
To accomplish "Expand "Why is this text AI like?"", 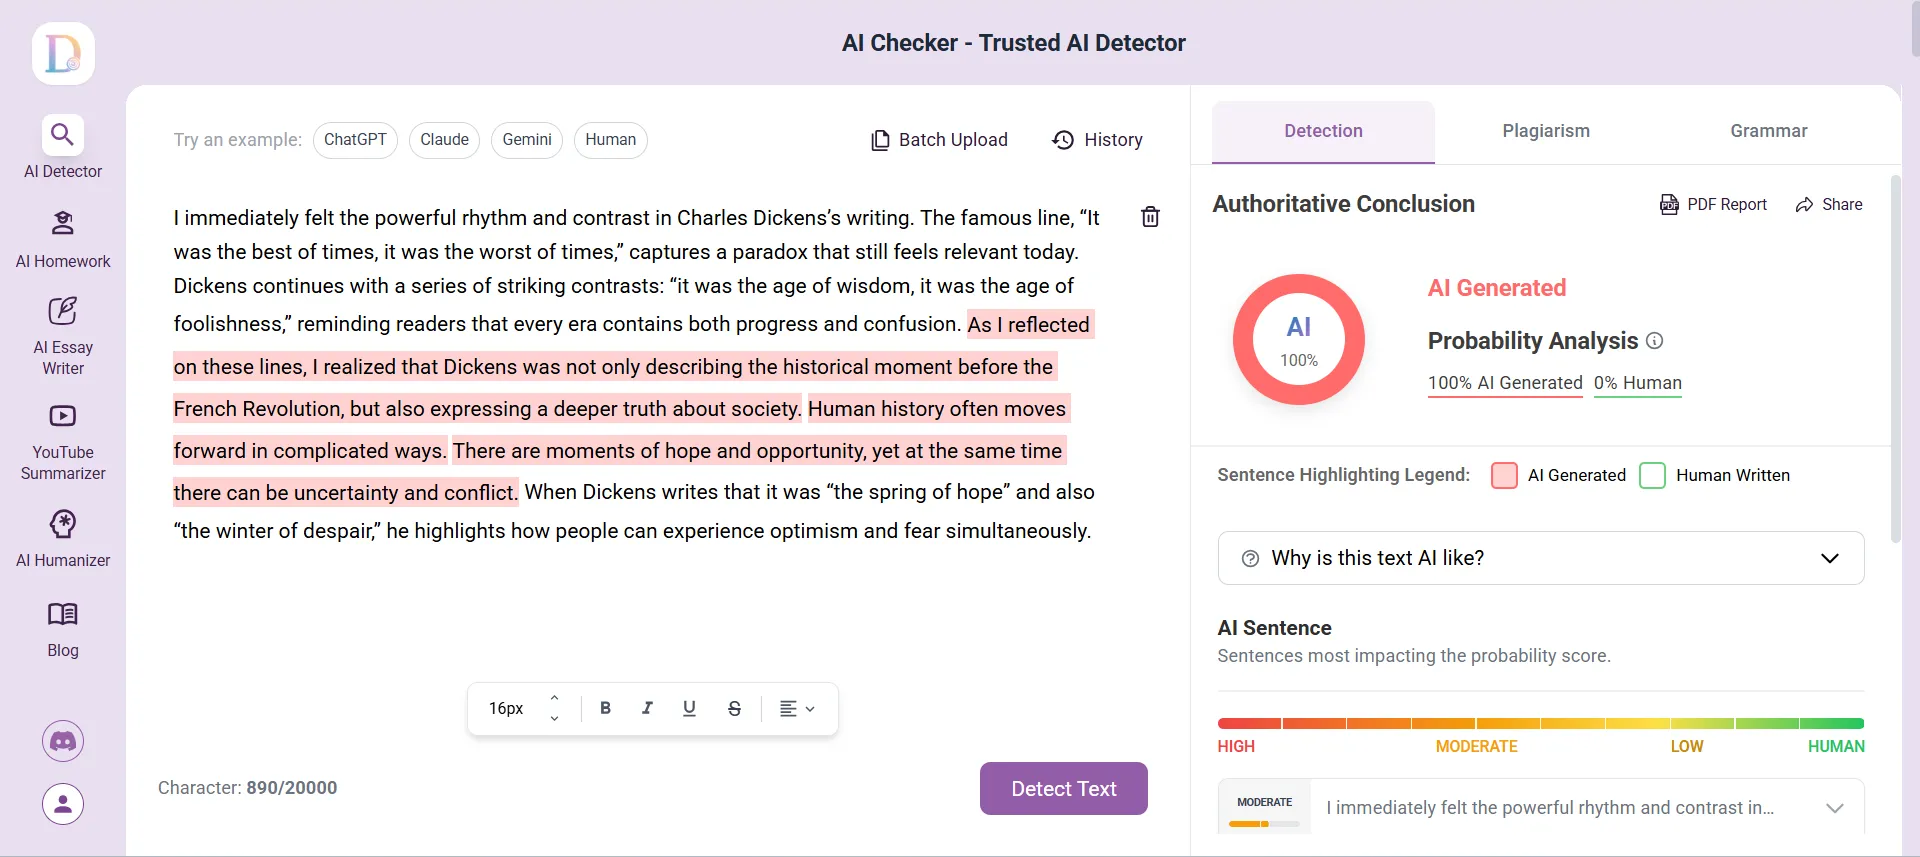I will (x=1540, y=558).
